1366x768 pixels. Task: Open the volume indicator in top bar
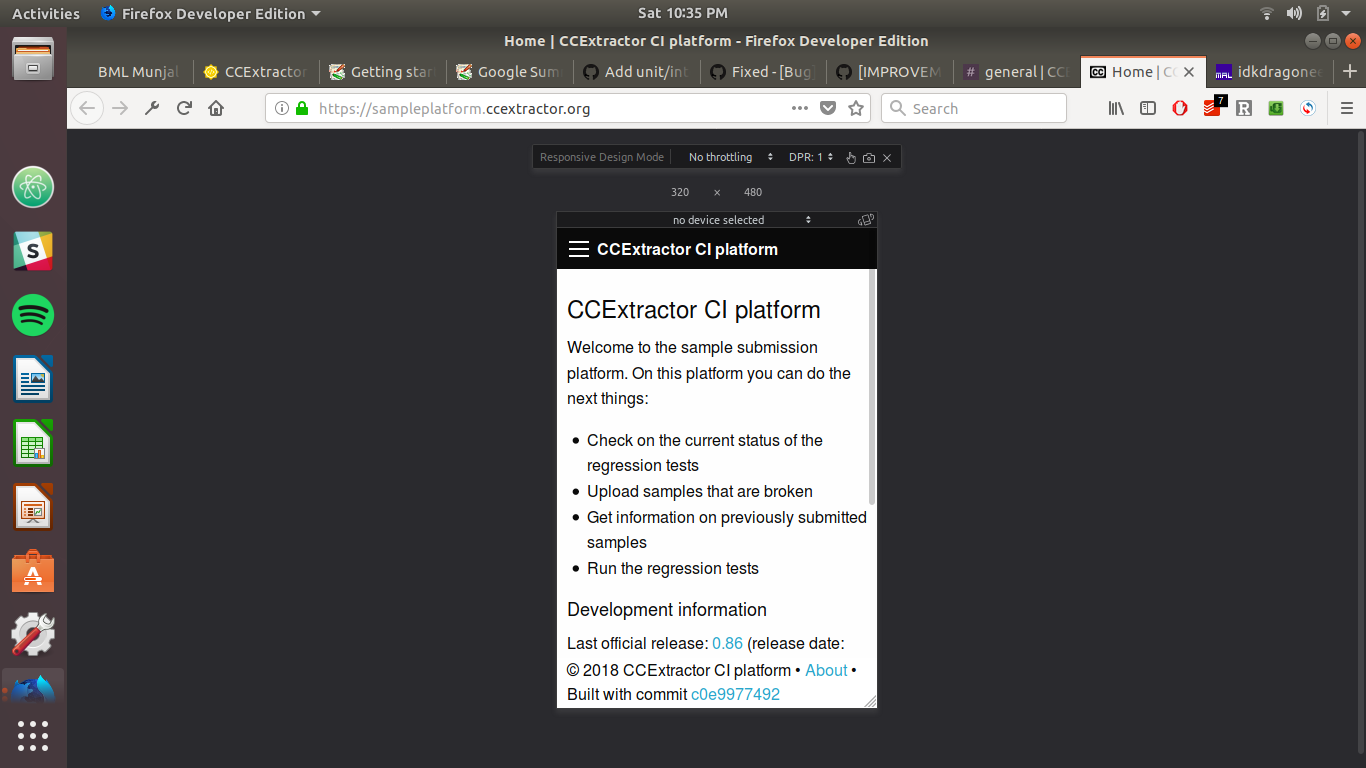click(1295, 13)
